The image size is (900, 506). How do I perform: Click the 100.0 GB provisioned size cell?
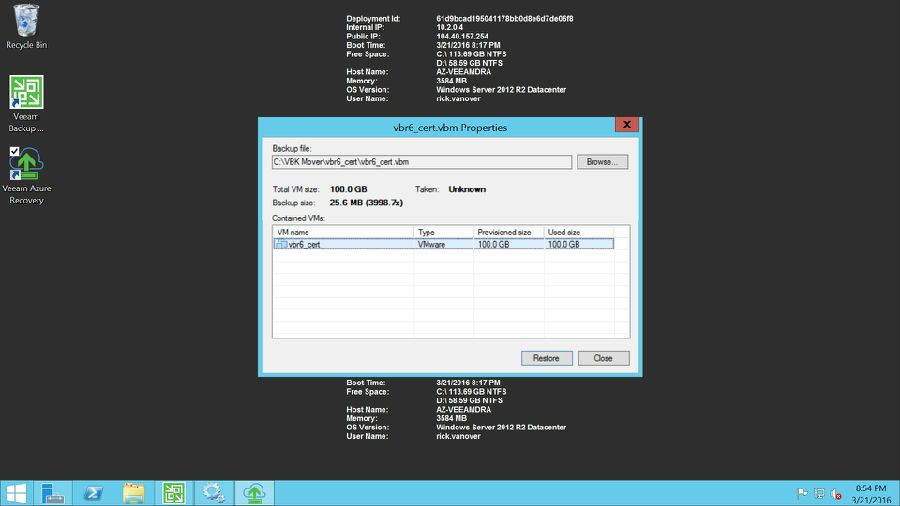point(494,244)
